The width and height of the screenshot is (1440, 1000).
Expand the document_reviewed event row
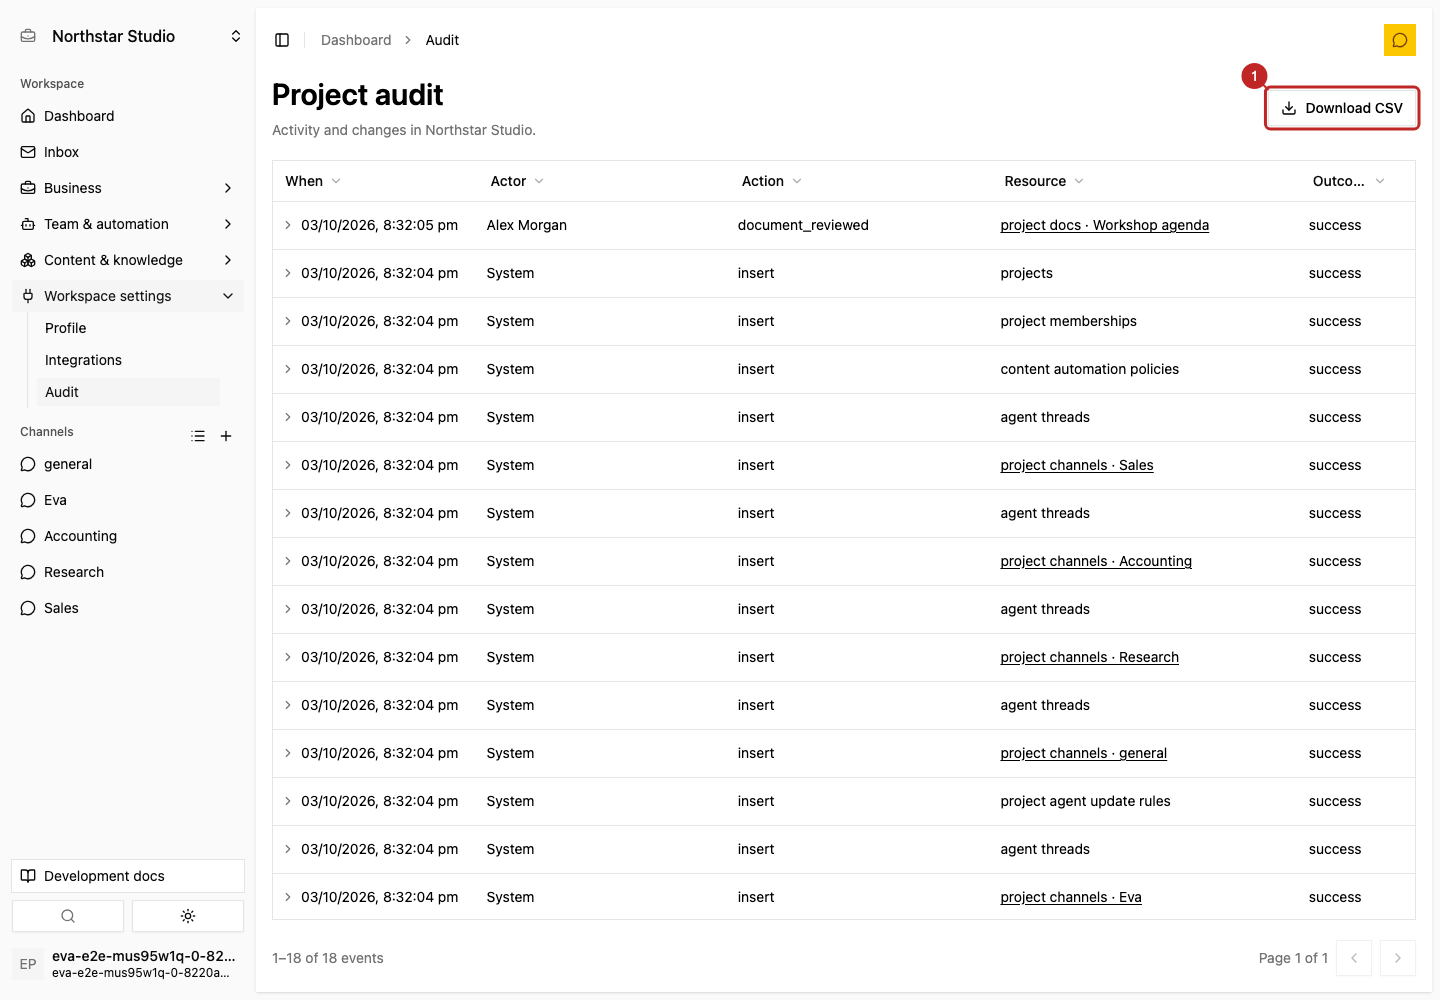point(288,225)
